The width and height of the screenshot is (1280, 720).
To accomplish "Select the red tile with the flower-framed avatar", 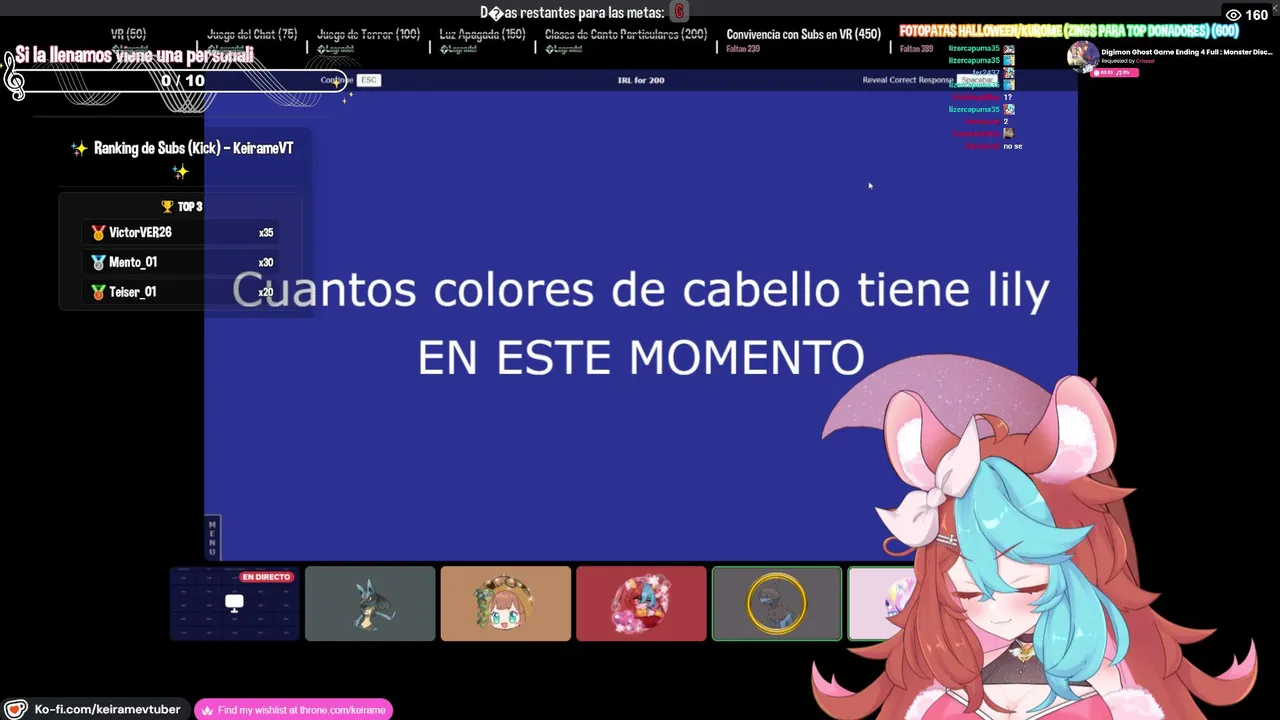I will pos(641,603).
